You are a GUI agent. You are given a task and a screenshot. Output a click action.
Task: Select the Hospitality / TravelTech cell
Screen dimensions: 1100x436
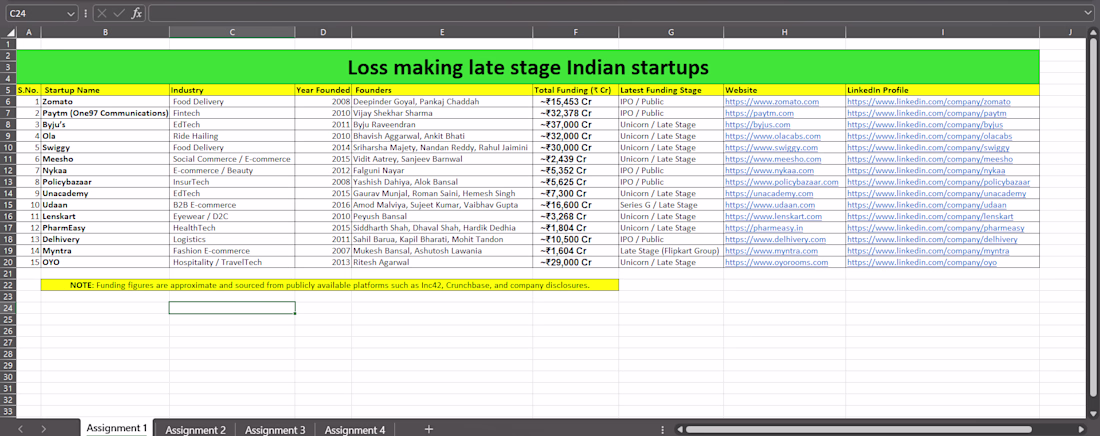point(232,263)
